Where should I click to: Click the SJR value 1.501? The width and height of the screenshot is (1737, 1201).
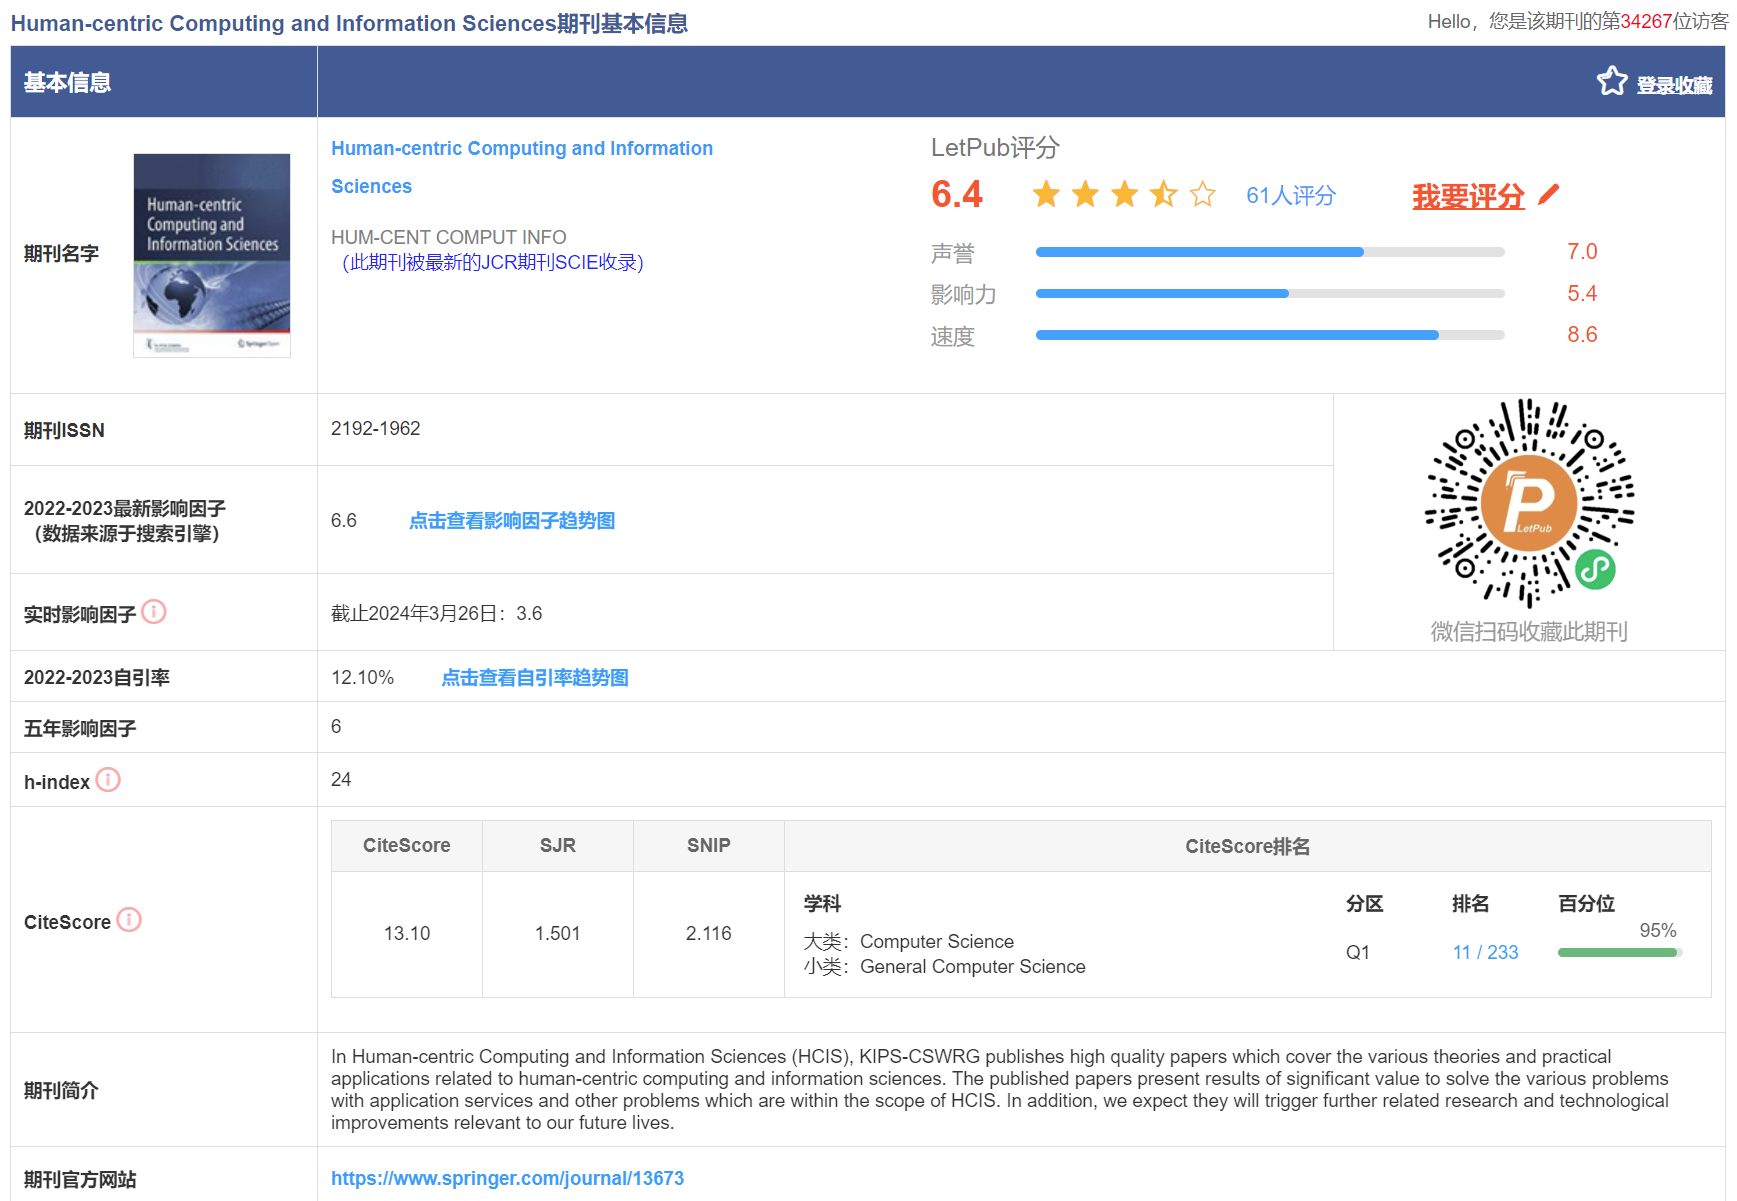[x=557, y=934]
